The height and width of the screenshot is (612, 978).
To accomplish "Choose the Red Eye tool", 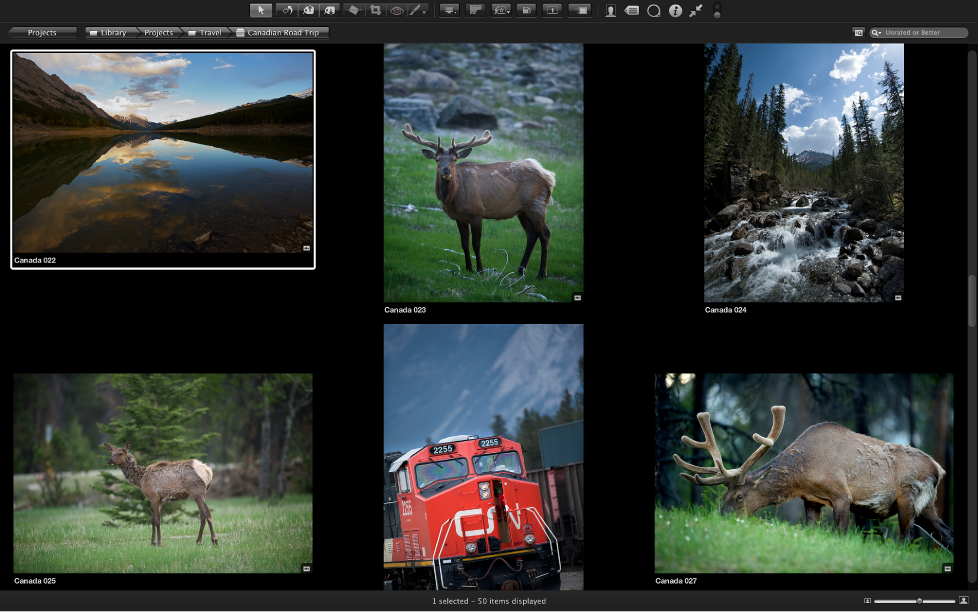I will pos(397,10).
